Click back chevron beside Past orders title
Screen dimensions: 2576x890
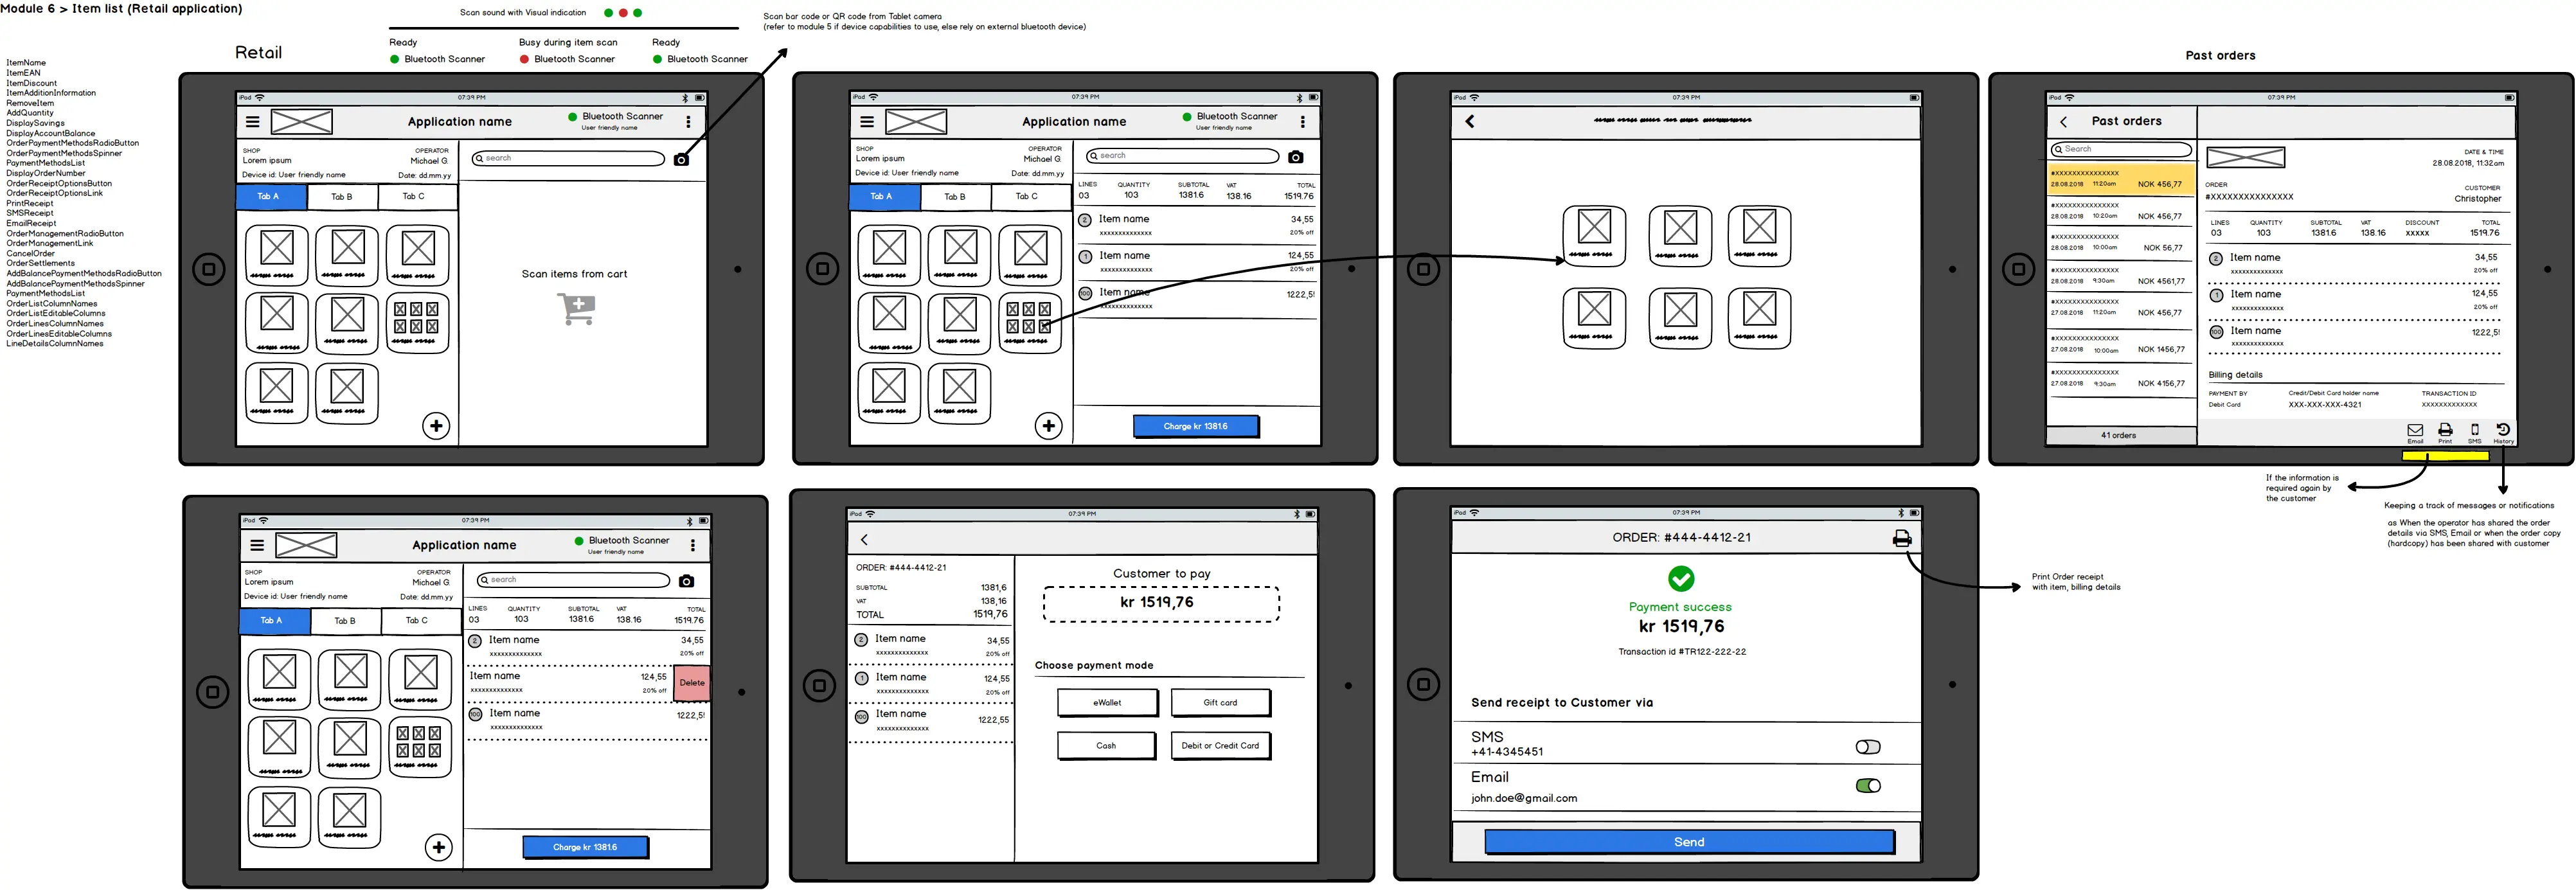pyautogui.click(x=2063, y=122)
